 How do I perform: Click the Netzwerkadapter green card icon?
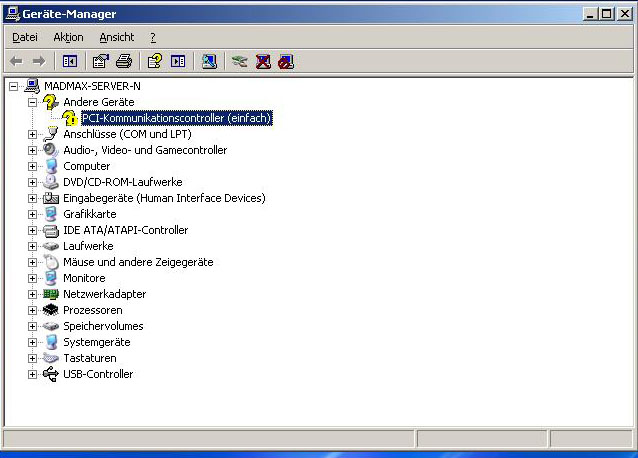click(x=51, y=294)
